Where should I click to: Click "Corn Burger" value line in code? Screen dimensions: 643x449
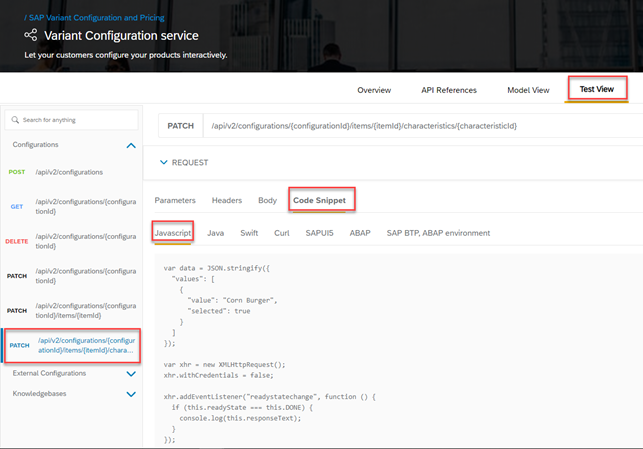coord(233,301)
